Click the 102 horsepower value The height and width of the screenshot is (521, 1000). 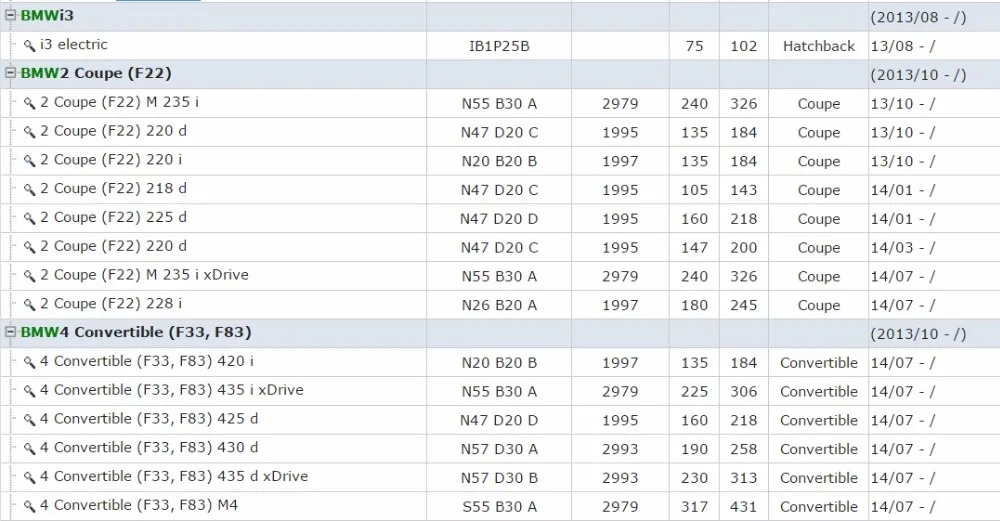click(x=744, y=46)
